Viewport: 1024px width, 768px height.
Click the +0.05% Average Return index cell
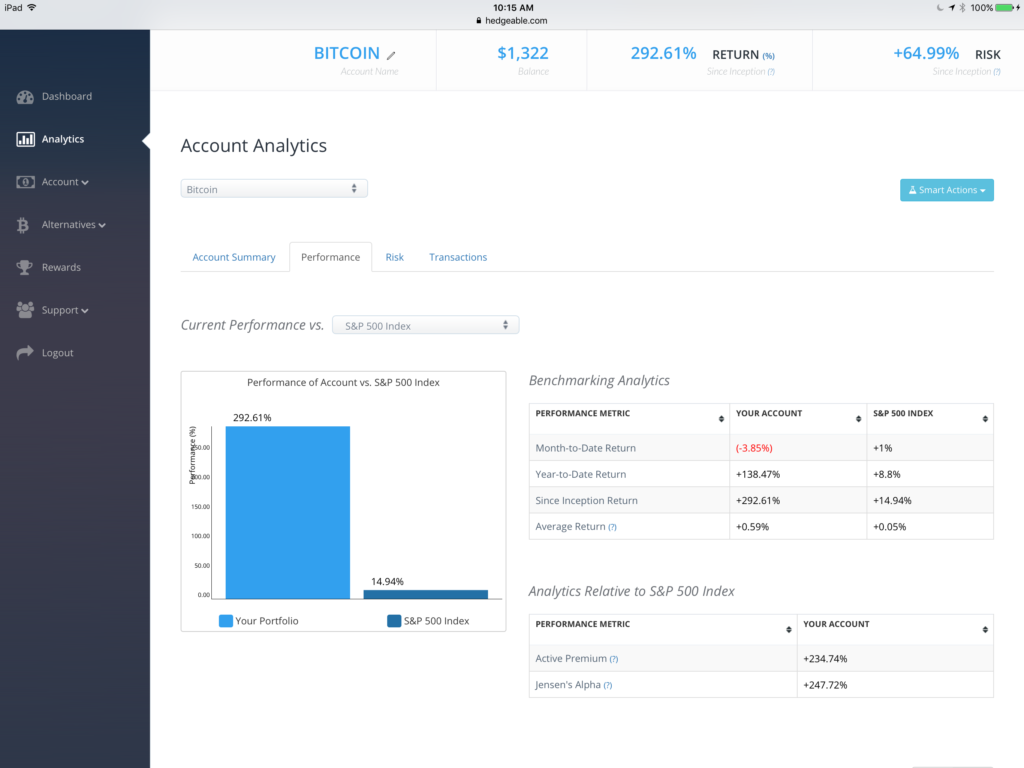point(889,526)
